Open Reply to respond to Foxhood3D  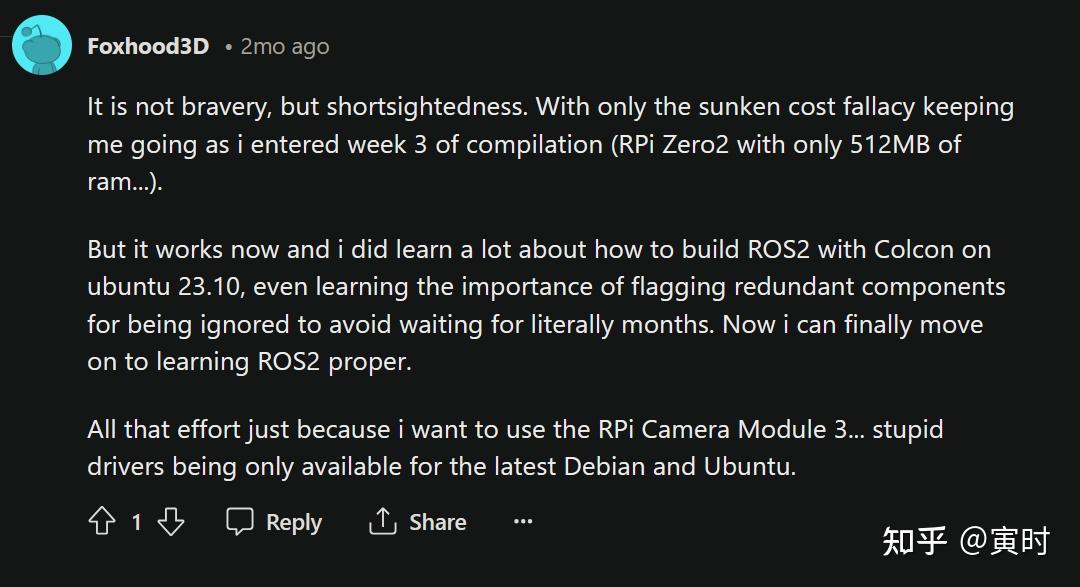tap(274, 521)
